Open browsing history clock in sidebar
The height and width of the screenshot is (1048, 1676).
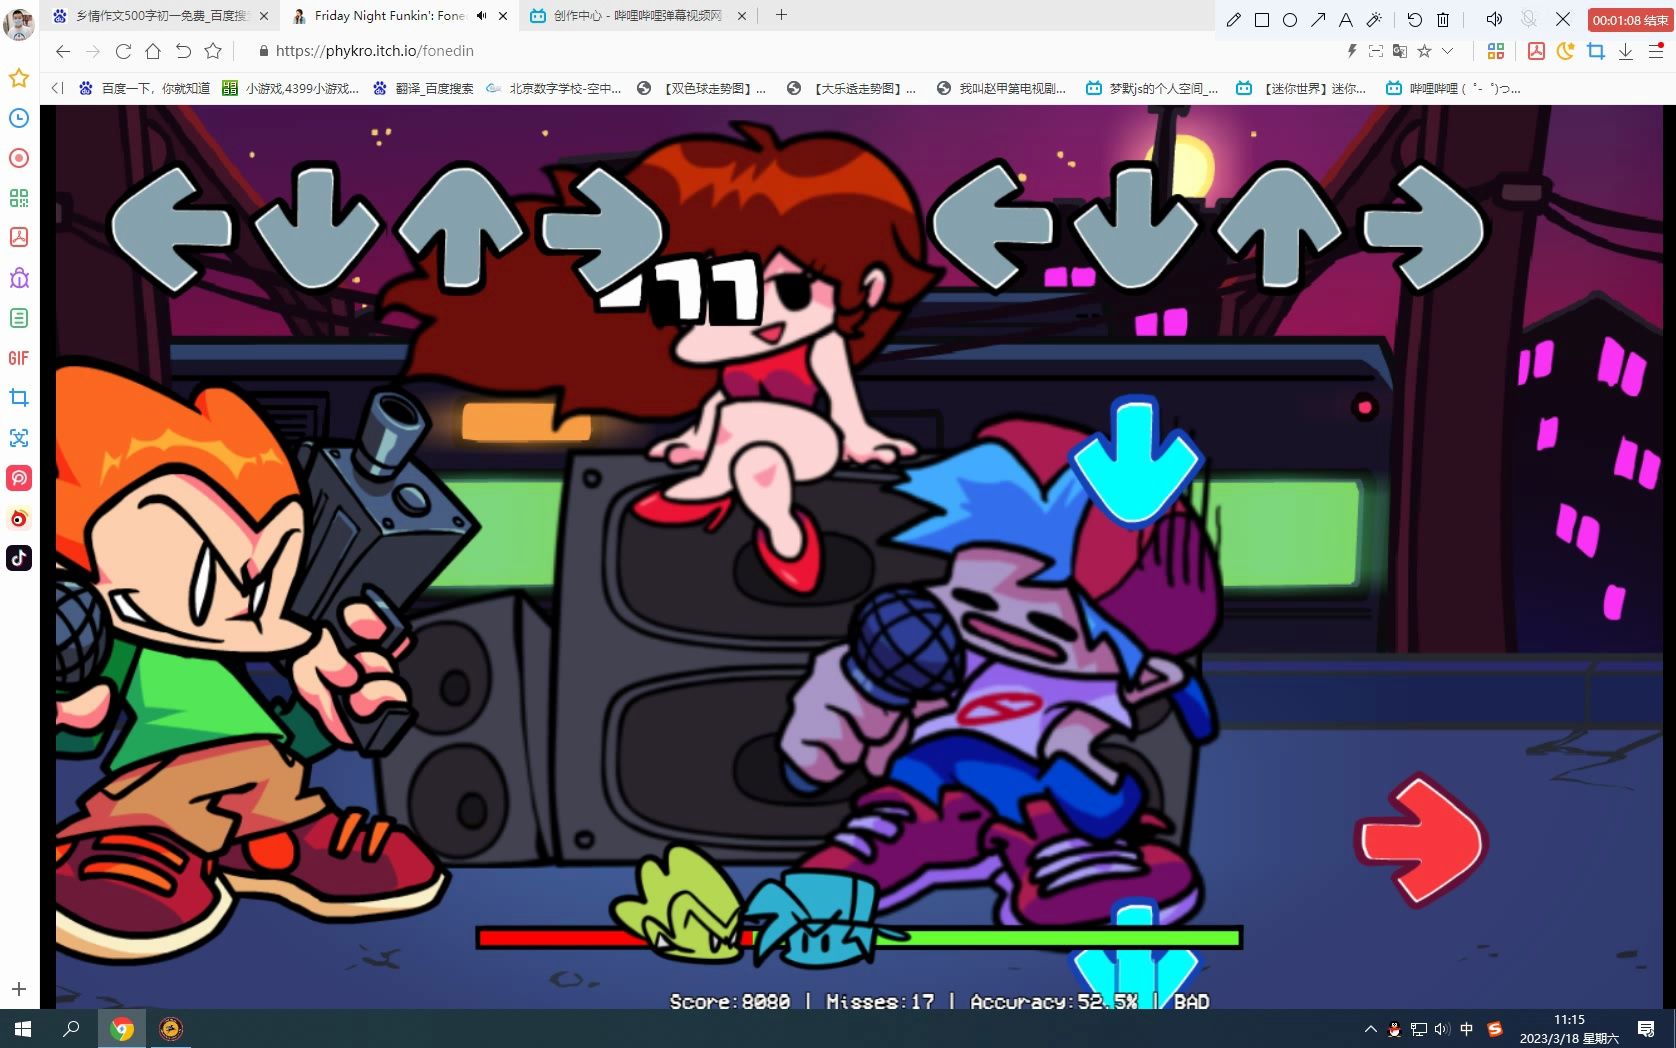pyautogui.click(x=19, y=118)
